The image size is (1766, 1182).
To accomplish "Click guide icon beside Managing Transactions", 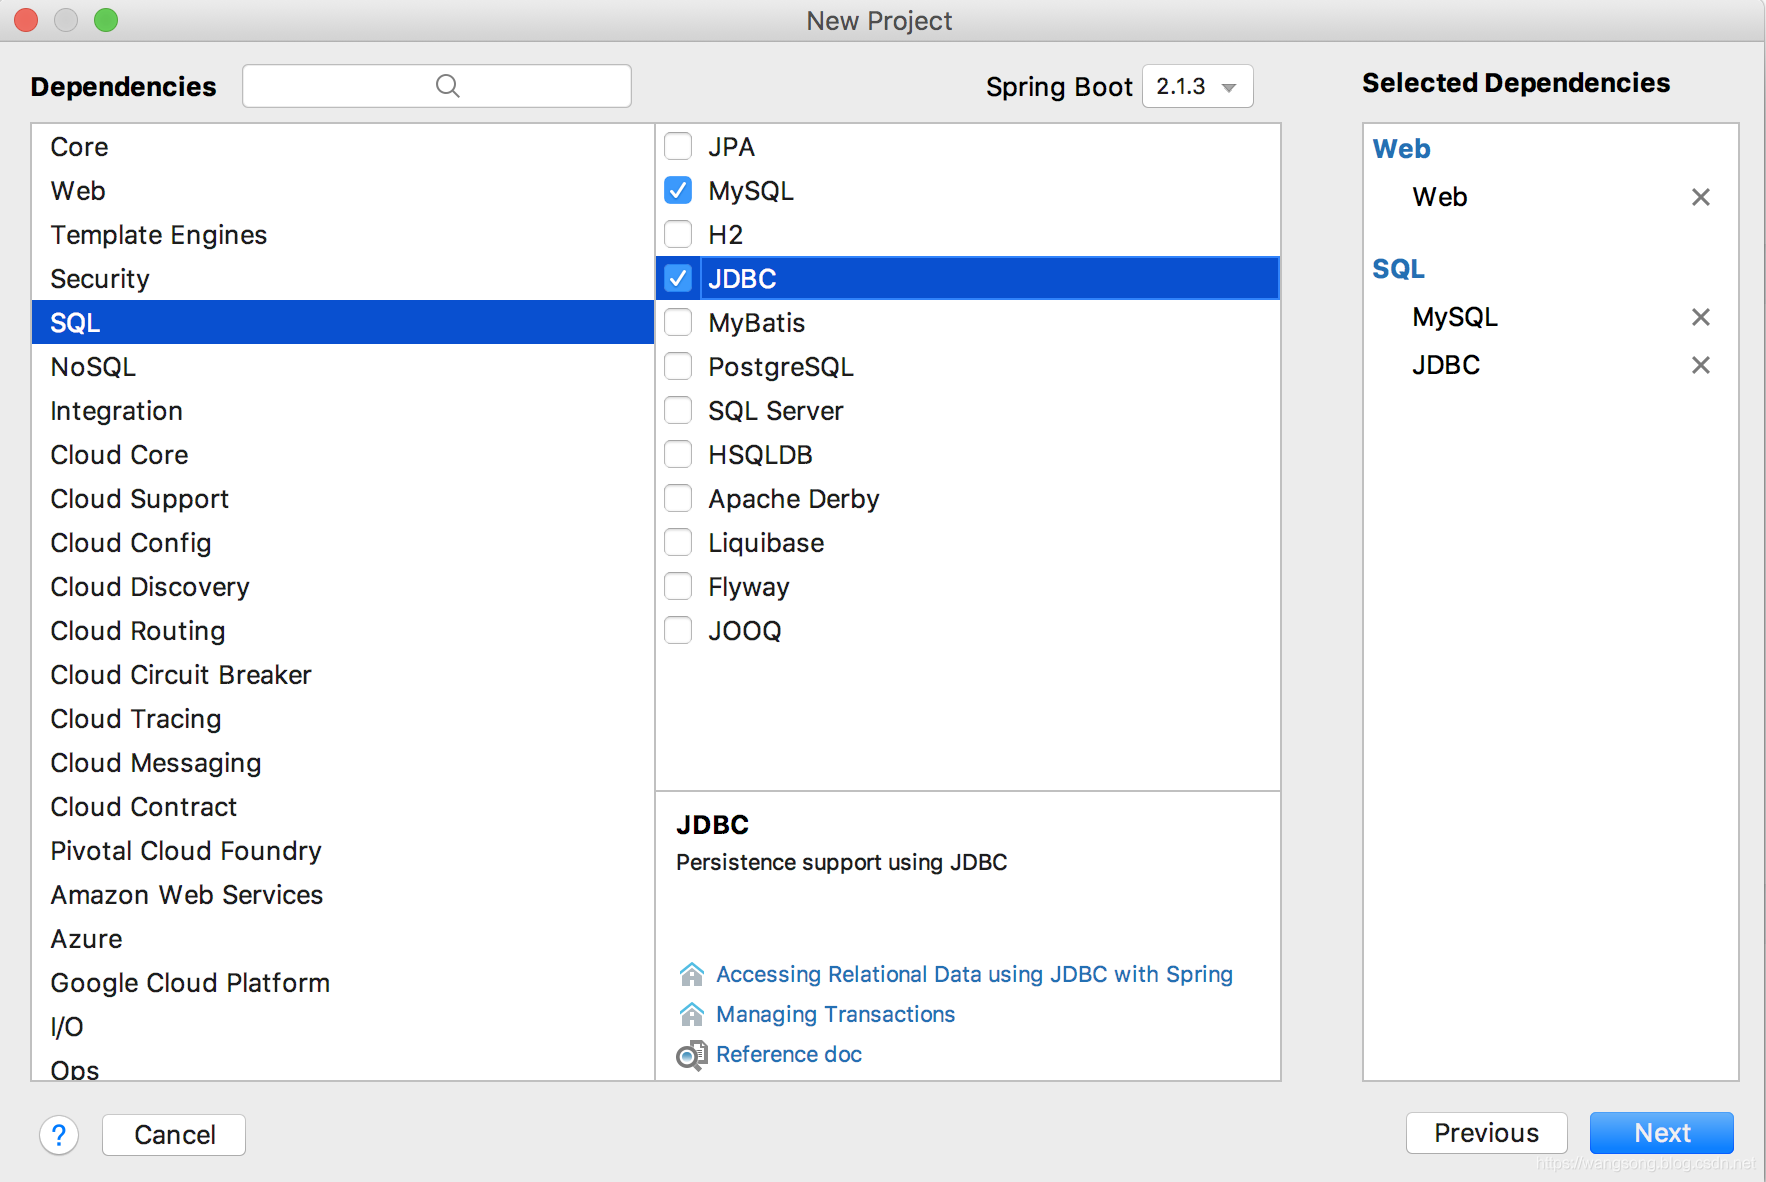I will click(691, 1014).
